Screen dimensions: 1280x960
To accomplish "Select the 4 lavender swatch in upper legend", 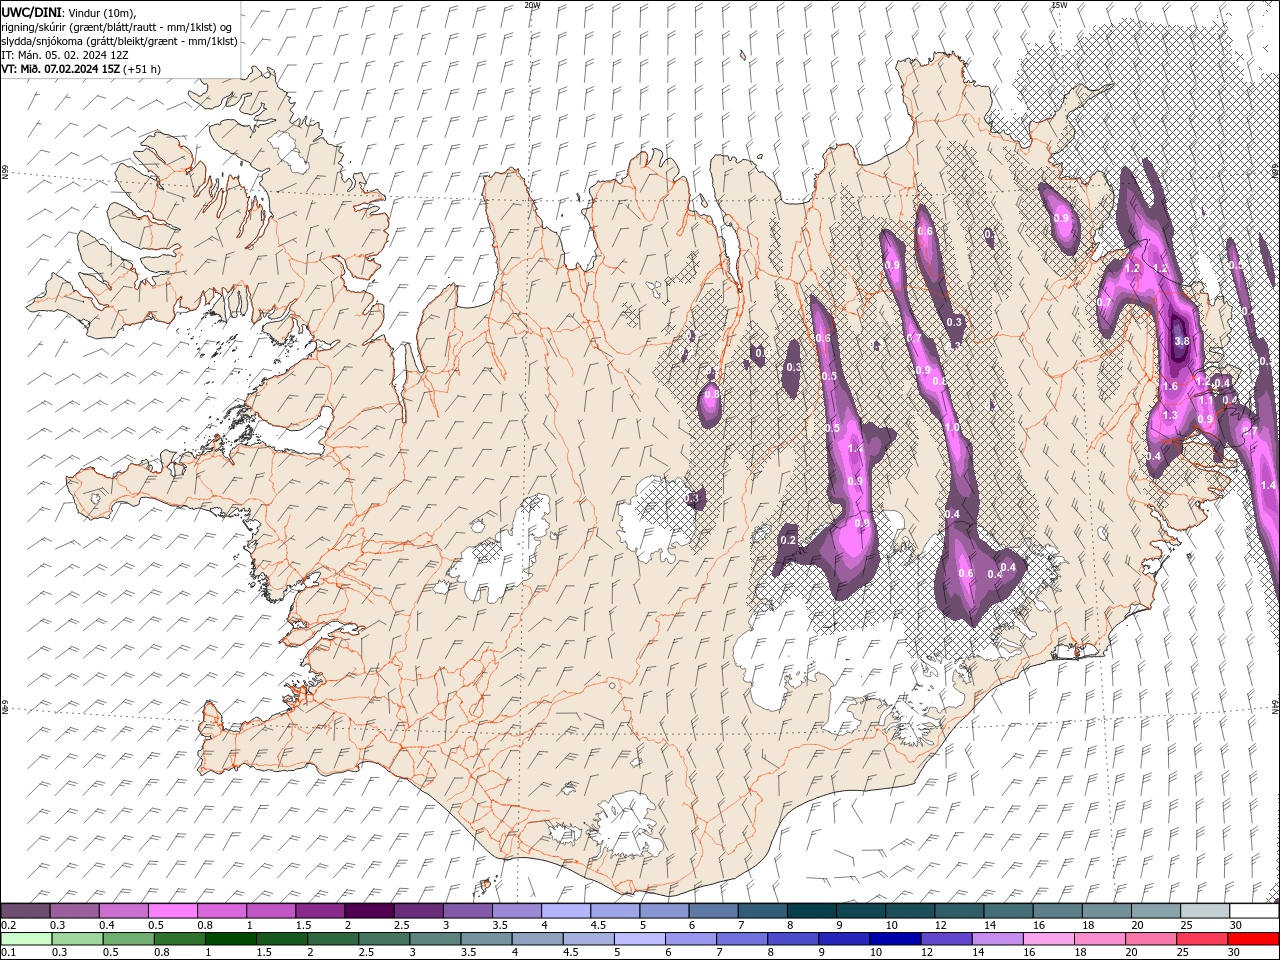I will click(565, 911).
